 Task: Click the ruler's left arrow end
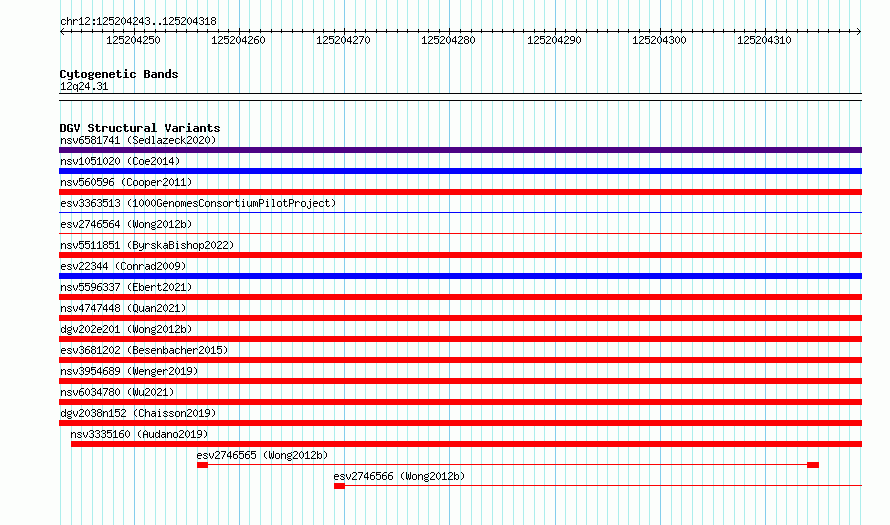[62, 32]
